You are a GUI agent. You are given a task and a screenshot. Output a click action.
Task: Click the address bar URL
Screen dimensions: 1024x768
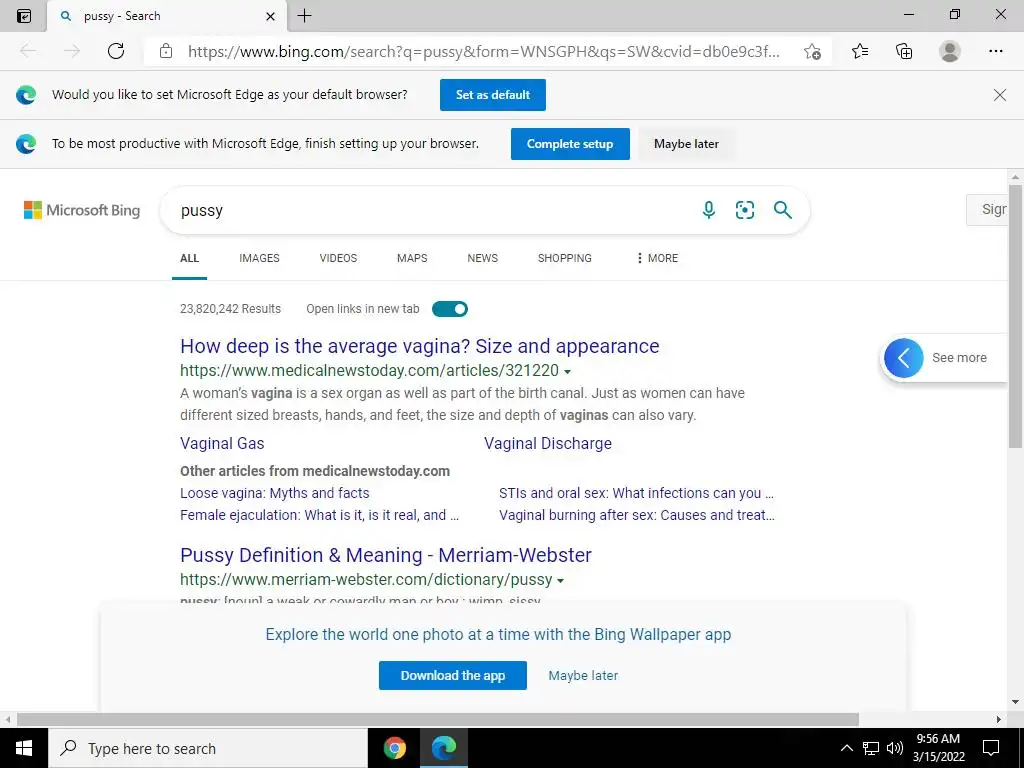(483, 52)
